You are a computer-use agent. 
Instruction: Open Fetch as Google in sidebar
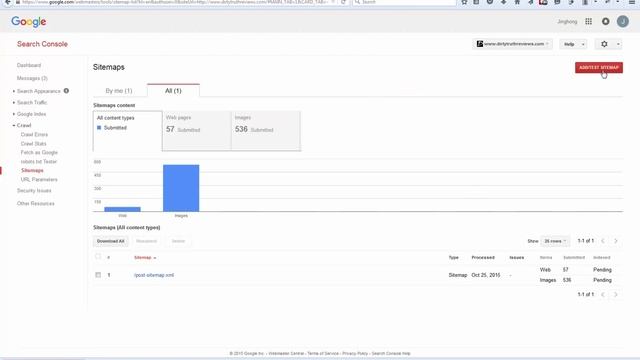tap(39, 152)
